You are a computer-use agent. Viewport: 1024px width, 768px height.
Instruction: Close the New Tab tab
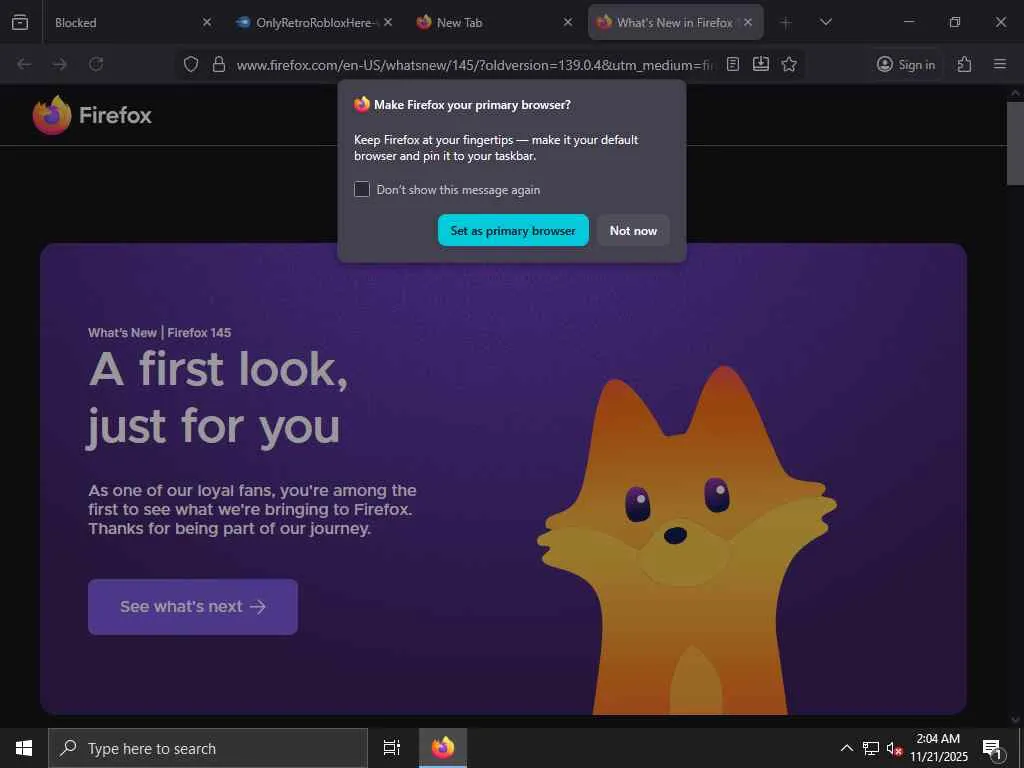point(568,22)
